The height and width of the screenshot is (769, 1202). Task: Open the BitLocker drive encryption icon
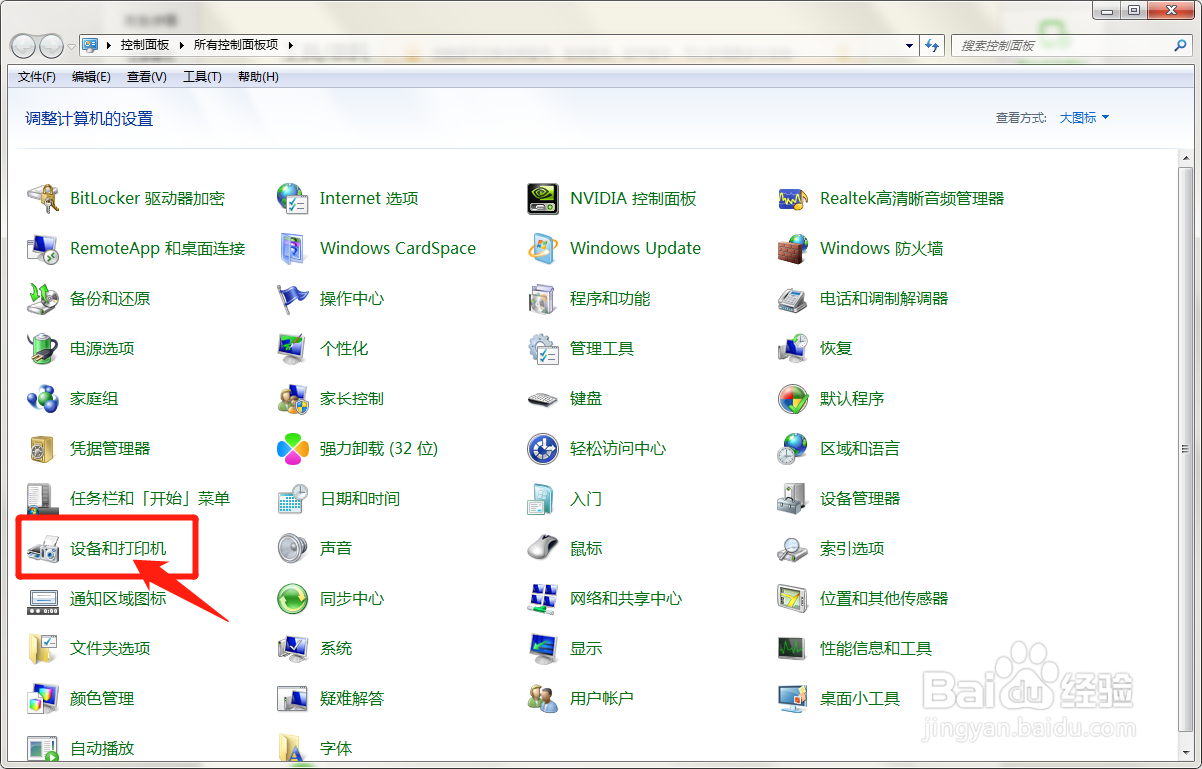(43, 198)
